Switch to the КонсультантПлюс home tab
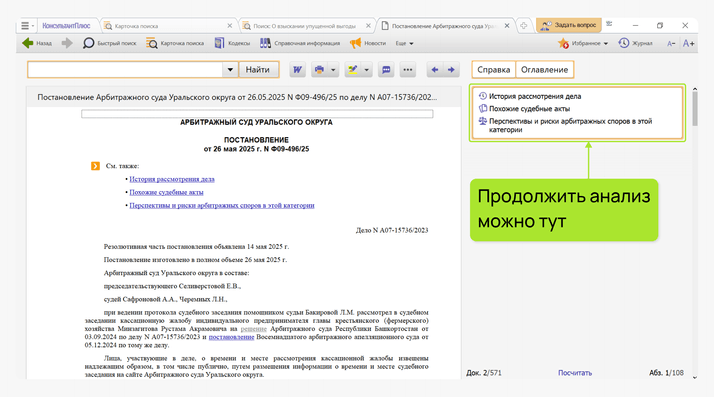Image resolution: width=714 pixels, height=397 pixels. (66, 26)
